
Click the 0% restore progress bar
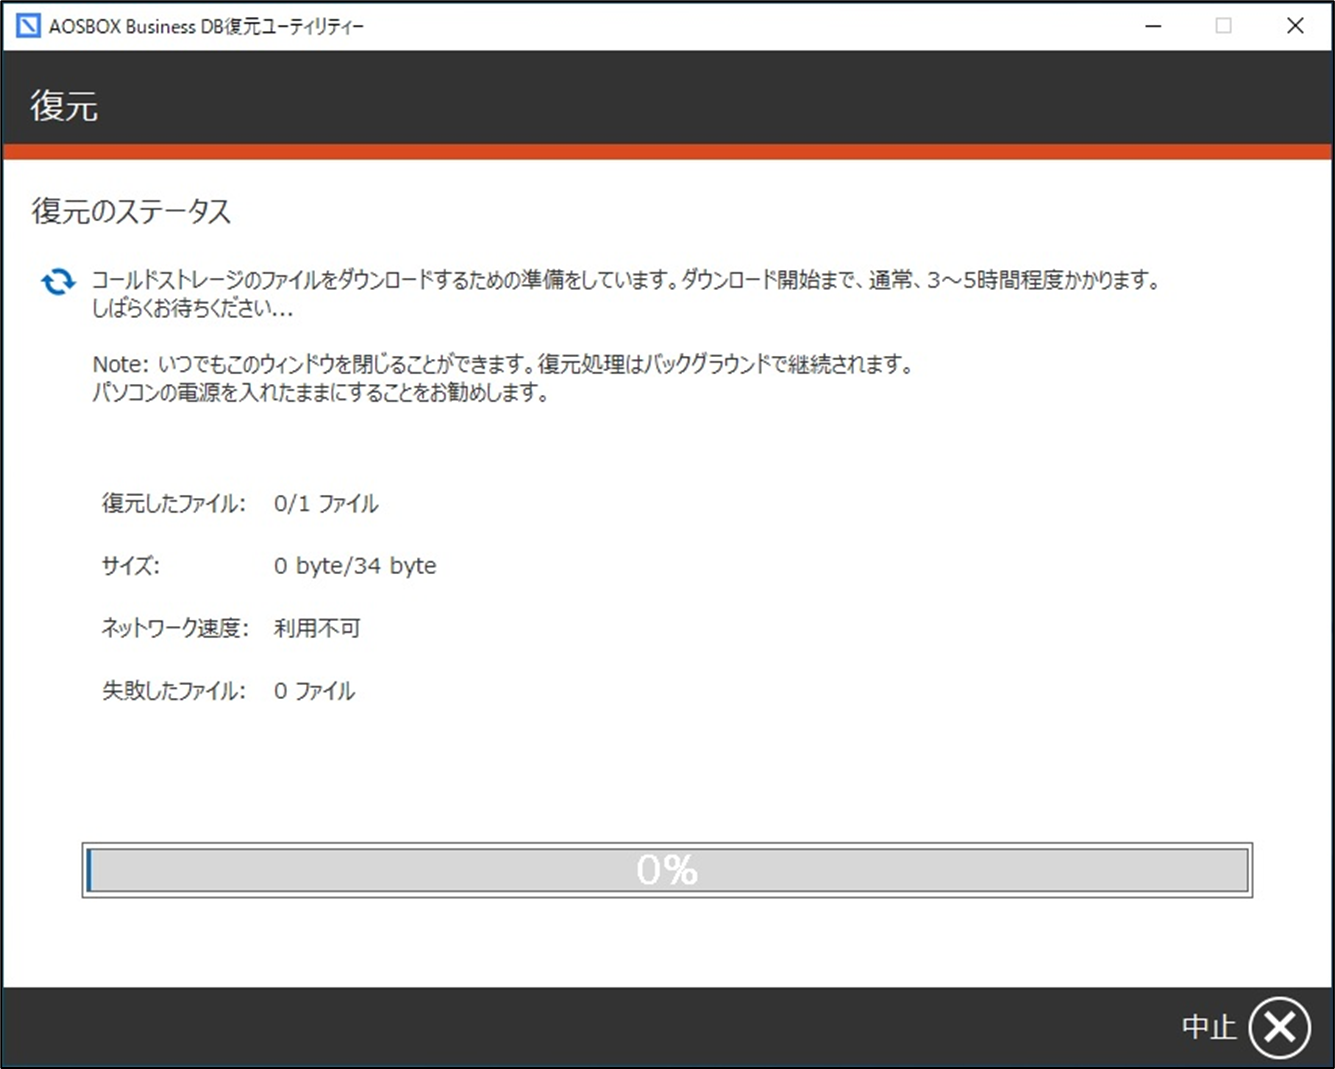pyautogui.click(x=667, y=870)
